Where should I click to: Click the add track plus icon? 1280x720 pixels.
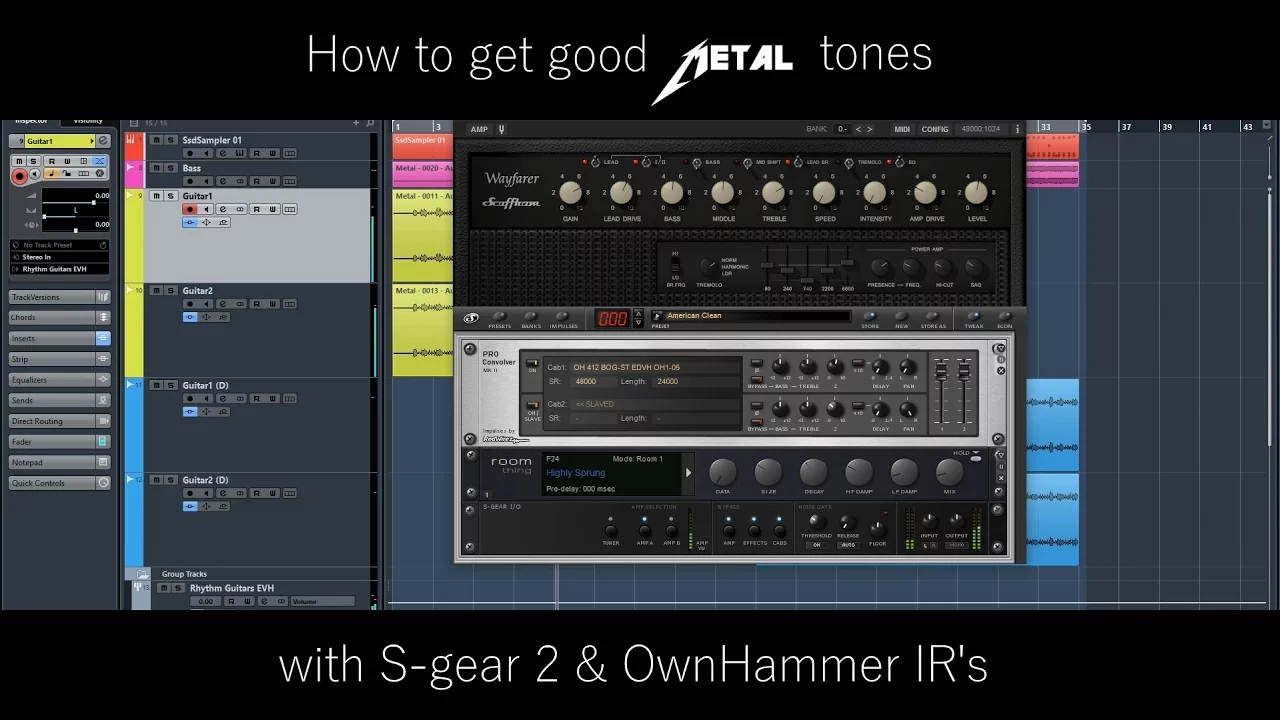tap(356, 123)
